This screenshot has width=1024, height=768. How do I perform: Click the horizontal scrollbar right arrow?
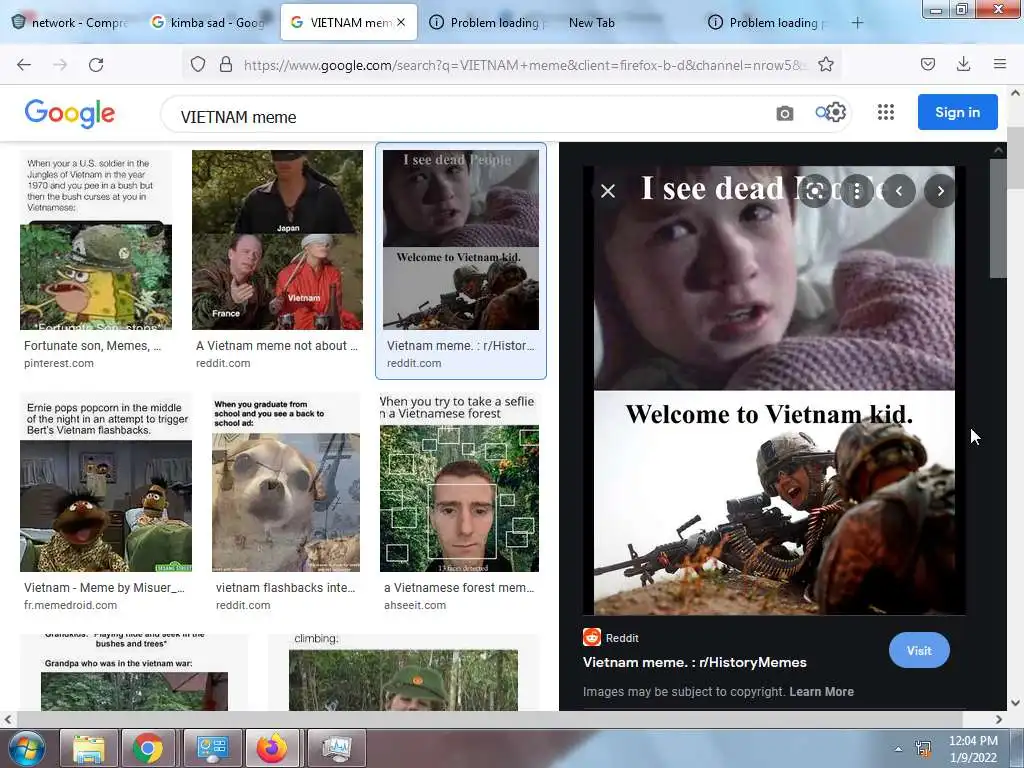coord(999,720)
